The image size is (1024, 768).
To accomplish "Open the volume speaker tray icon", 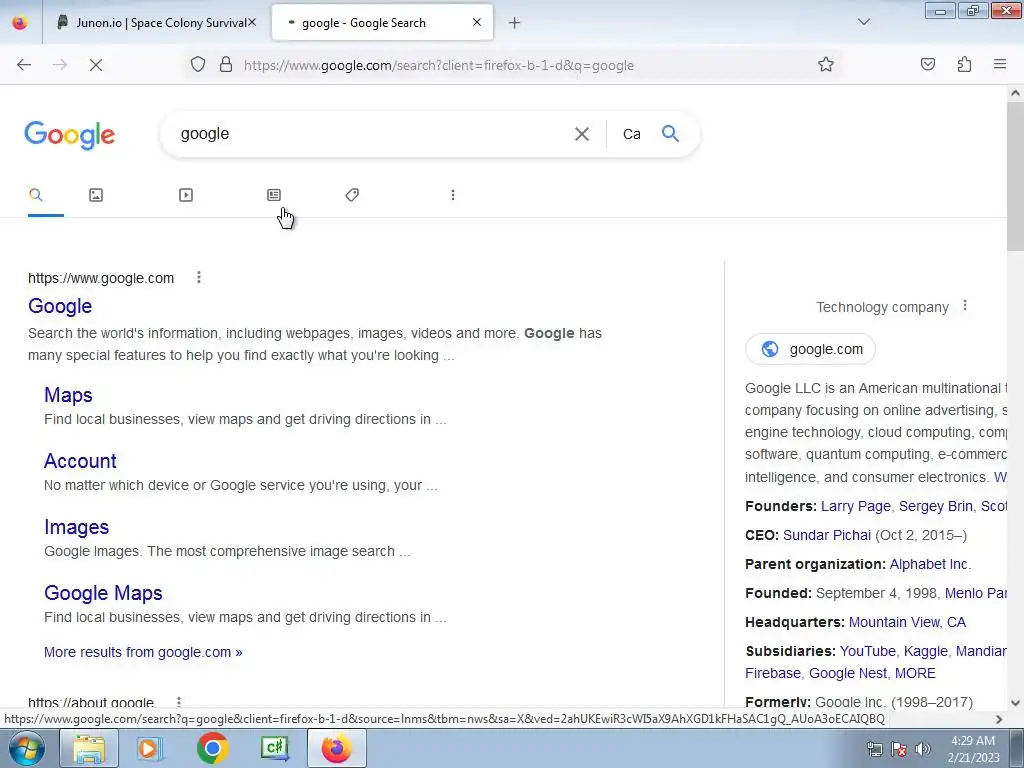I will (923, 749).
